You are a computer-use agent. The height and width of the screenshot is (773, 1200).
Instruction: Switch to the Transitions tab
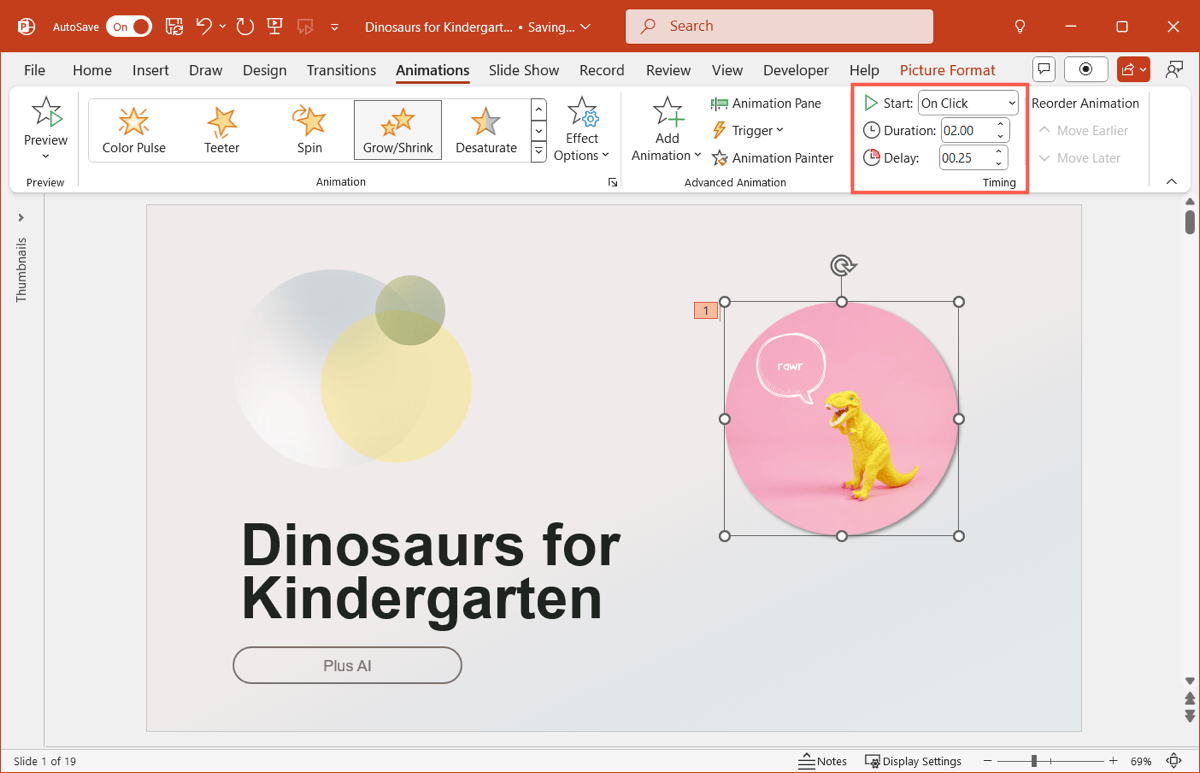pos(341,70)
